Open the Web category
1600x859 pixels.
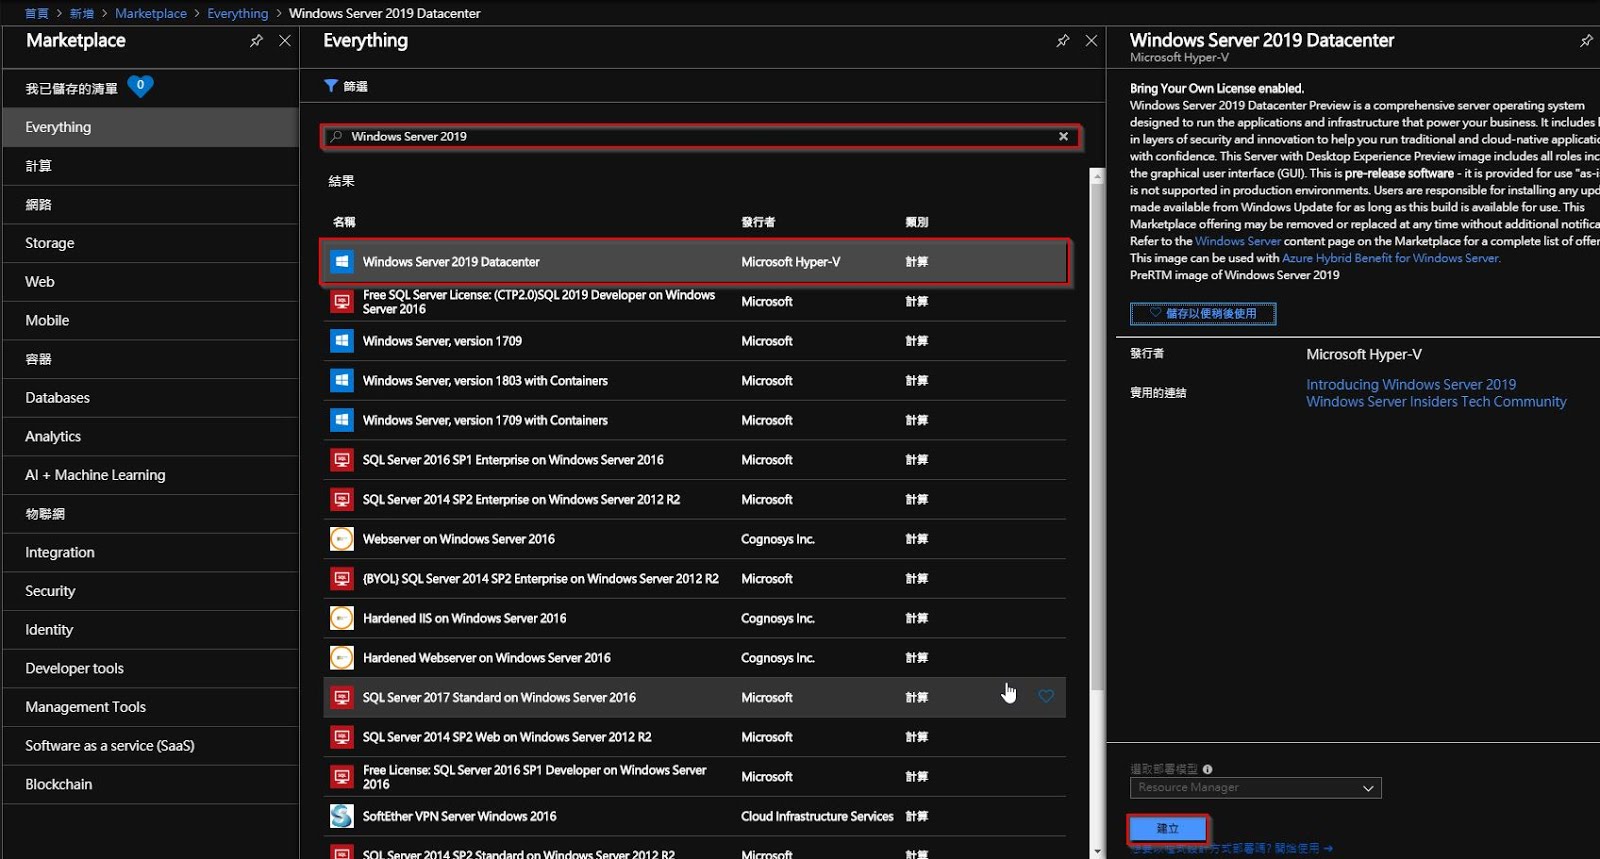(x=151, y=282)
